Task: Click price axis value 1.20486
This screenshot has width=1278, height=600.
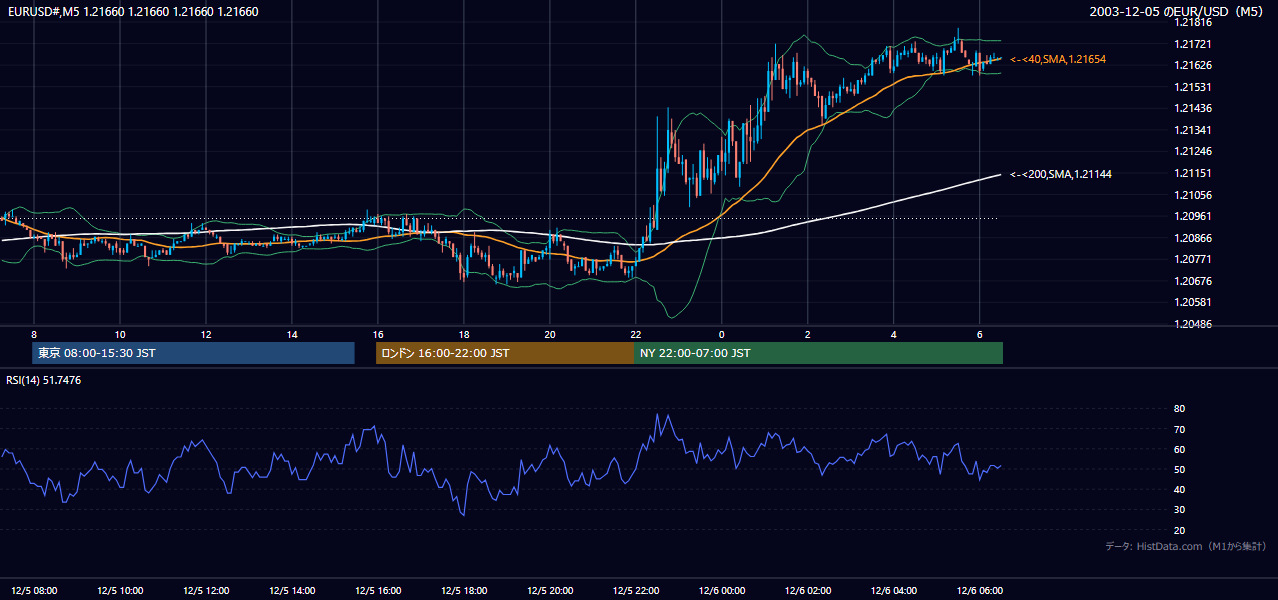Action: (x=1192, y=324)
